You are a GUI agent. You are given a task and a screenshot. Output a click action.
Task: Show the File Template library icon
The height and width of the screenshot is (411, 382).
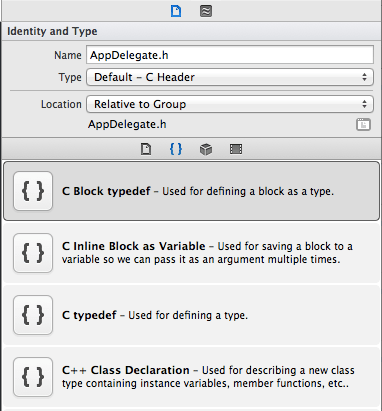[146, 149]
